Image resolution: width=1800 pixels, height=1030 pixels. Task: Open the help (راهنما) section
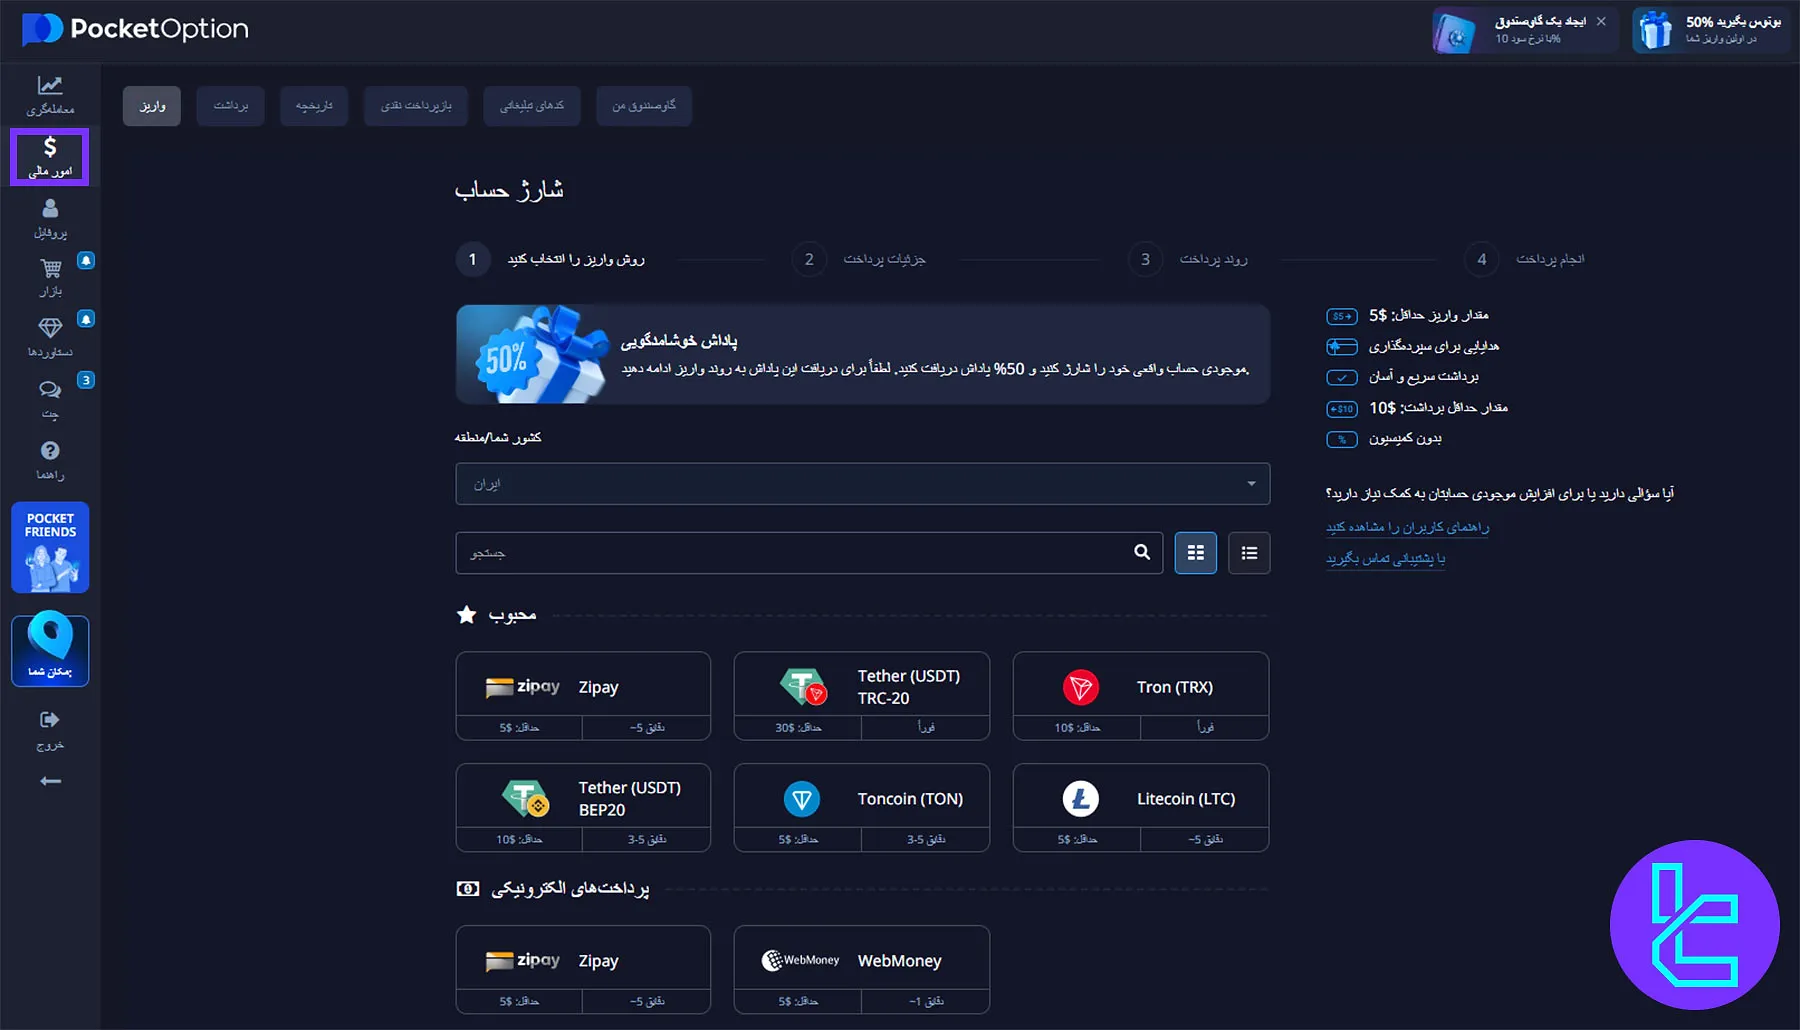point(49,460)
